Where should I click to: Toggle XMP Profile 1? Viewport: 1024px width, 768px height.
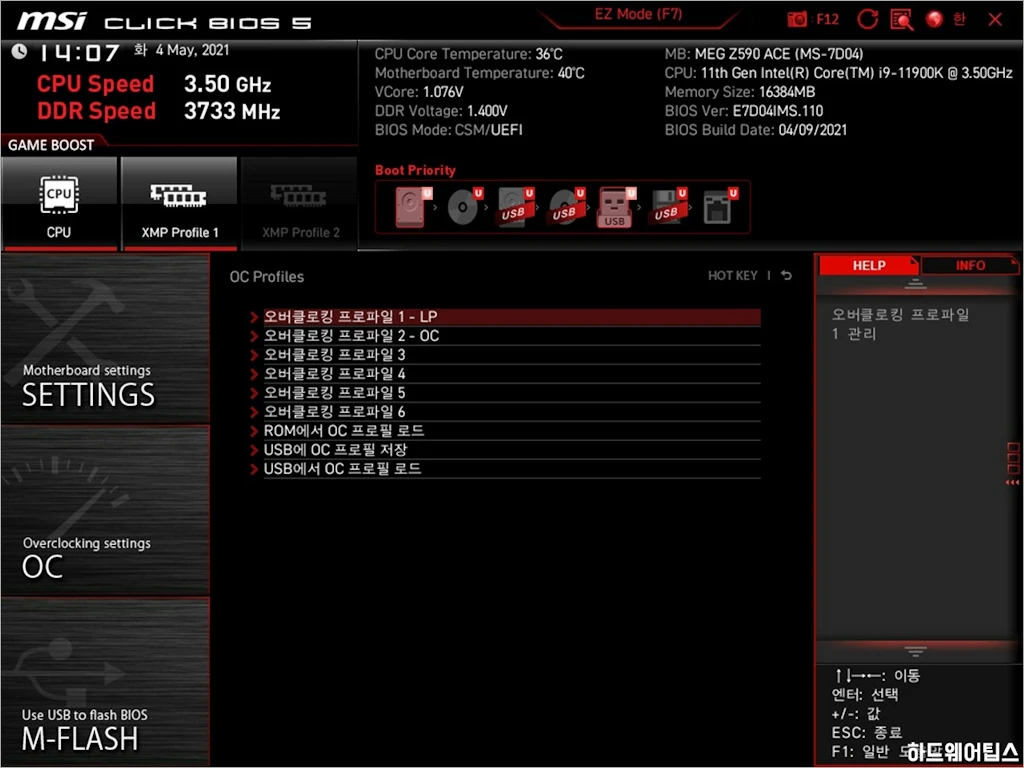click(180, 204)
